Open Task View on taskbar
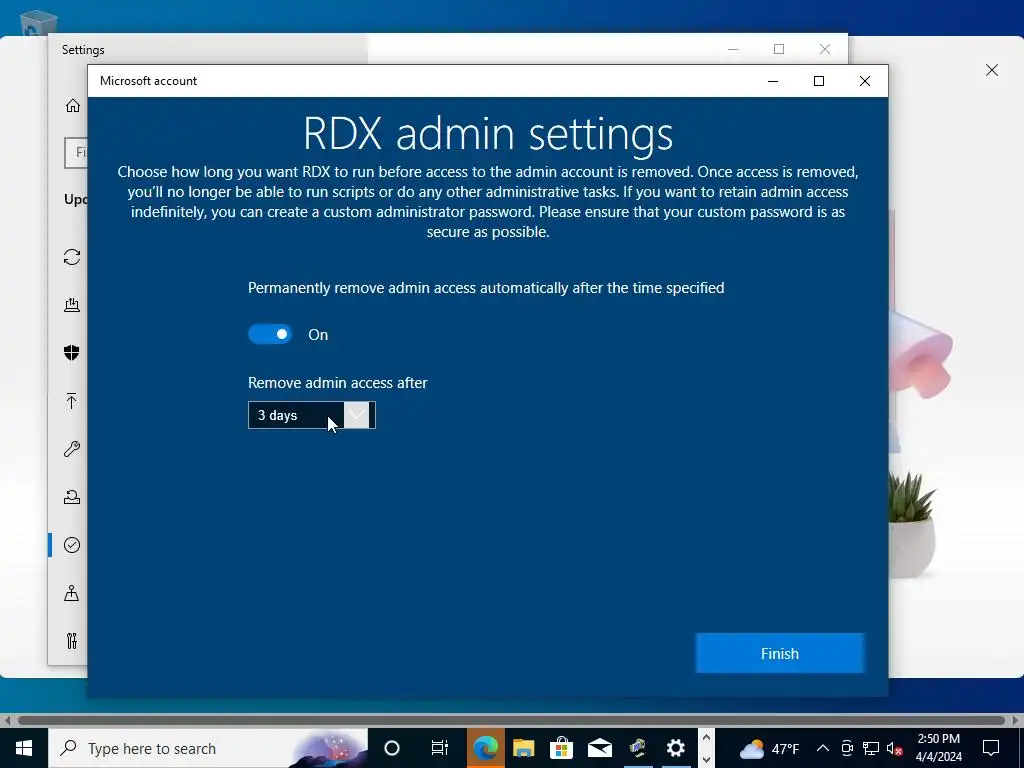The width and height of the screenshot is (1024, 768). [x=440, y=748]
